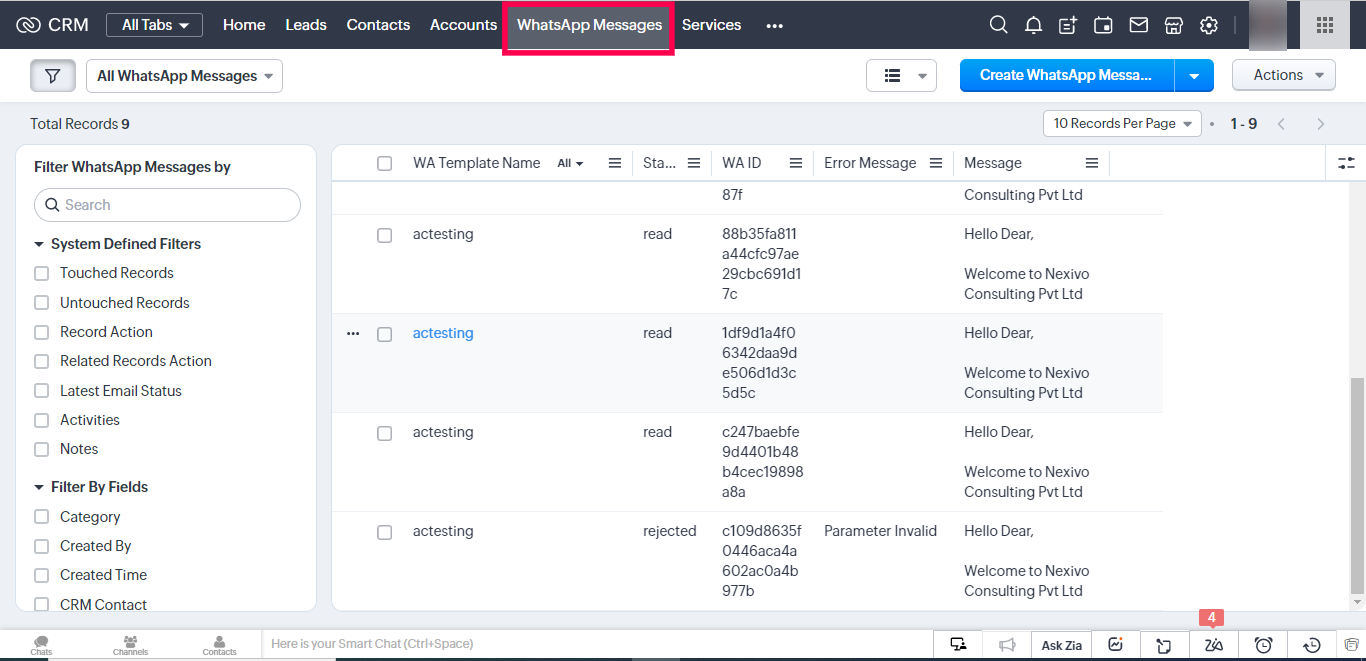Expand the Actions dropdown
Image resolution: width=1366 pixels, height=661 pixels.
click(x=1284, y=75)
